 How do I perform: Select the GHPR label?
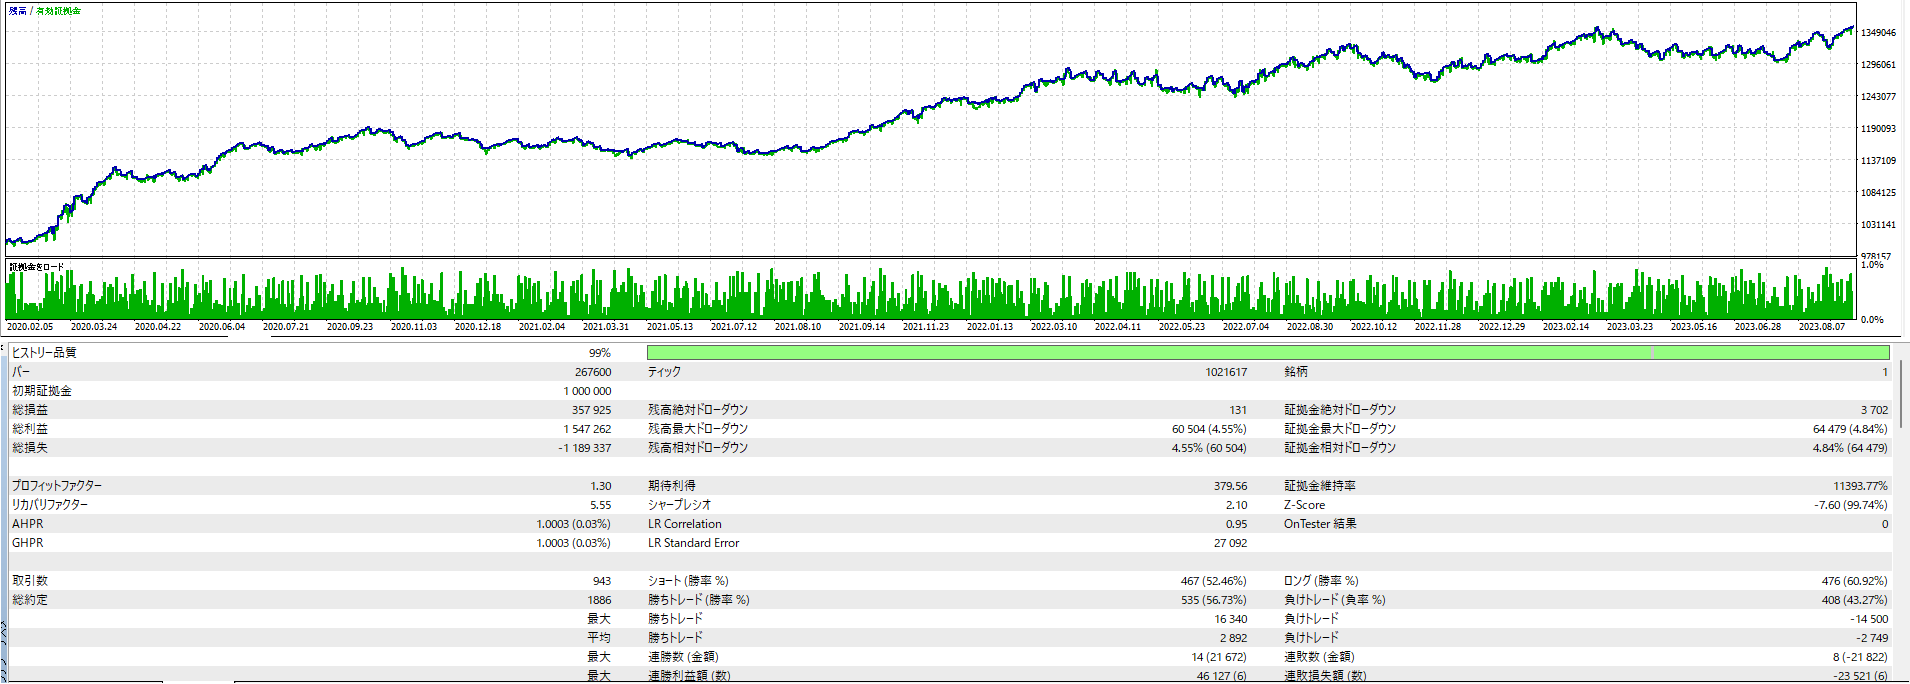[x=28, y=543]
